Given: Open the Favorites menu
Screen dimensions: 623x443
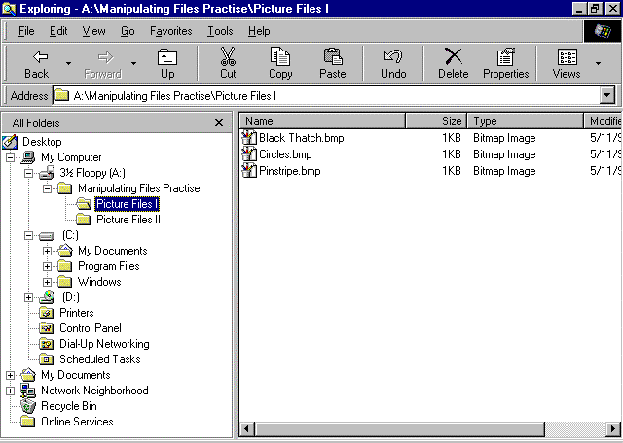Looking at the screenshot, I should pyautogui.click(x=170, y=31).
